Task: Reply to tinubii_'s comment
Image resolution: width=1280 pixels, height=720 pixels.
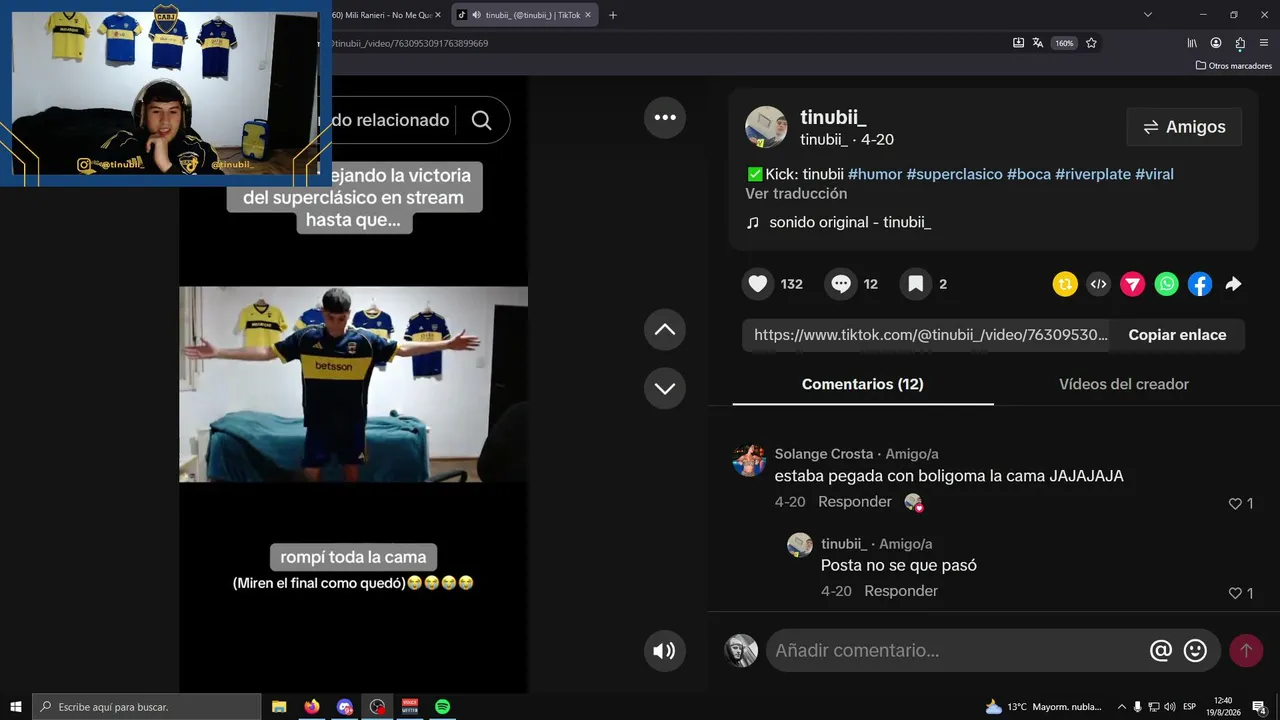Action: point(901,591)
